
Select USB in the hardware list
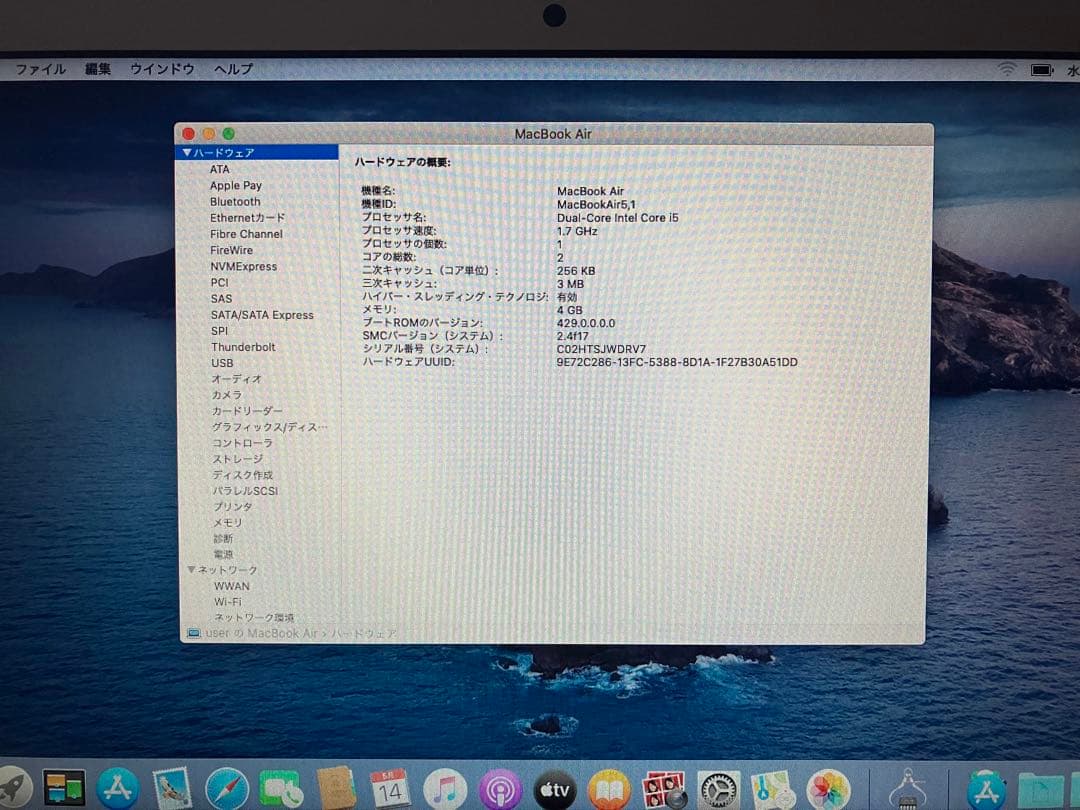click(x=222, y=363)
